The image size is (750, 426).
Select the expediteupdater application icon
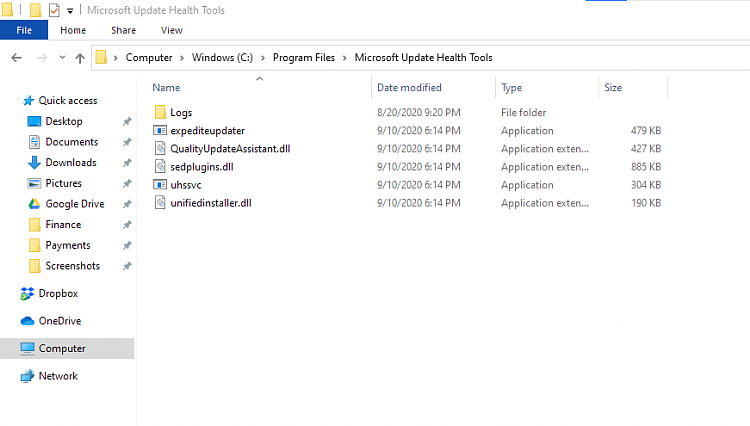pyautogui.click(x=160, y=131)
